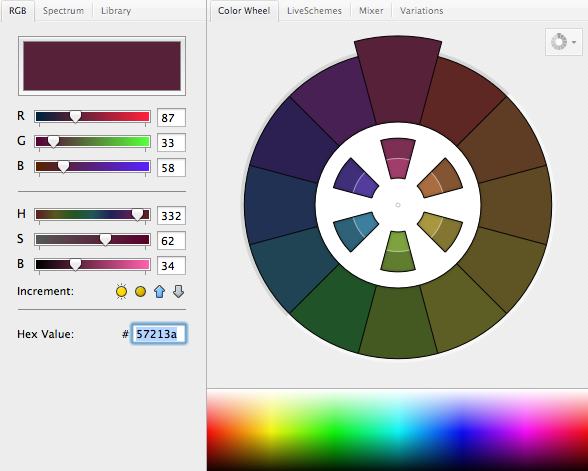Click the dim yellow circle increment icon
588x471 pixels.
point(140,291)
